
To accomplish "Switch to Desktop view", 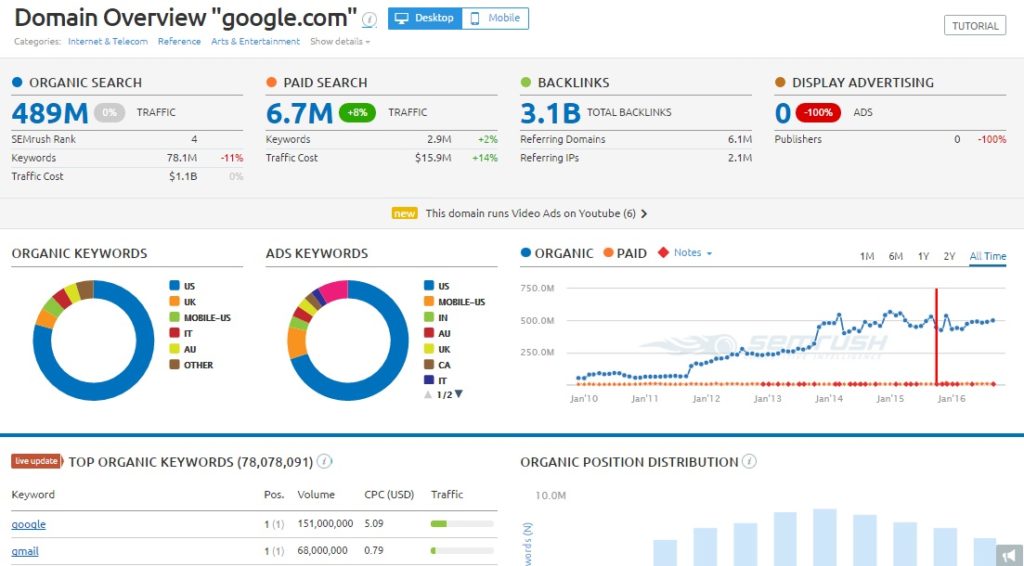I will pos(425,18).
